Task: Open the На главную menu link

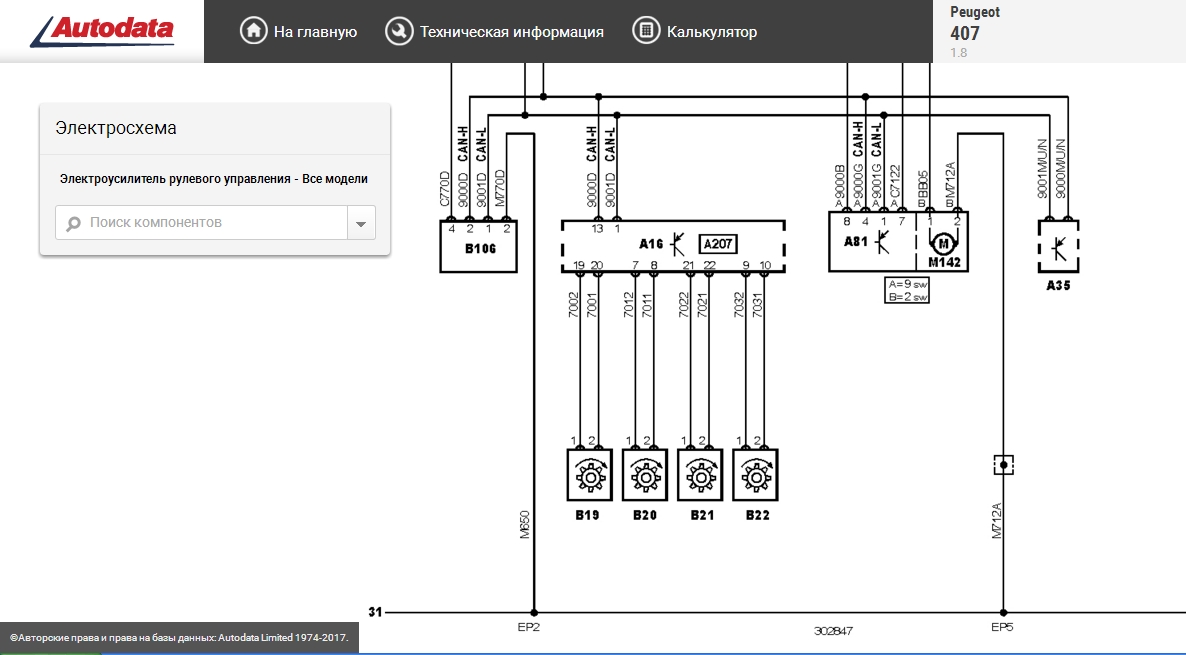Action: point(315,32)
